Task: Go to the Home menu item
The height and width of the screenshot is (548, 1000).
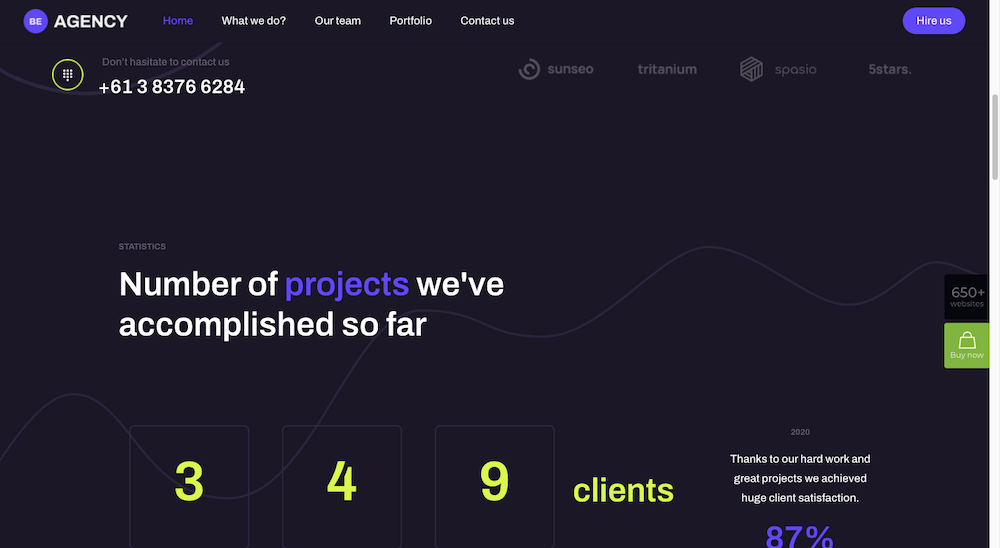Action: point(178,21)
